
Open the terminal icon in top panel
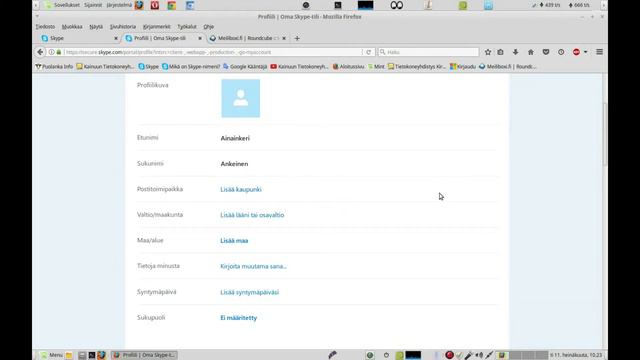tap(338, 5)
